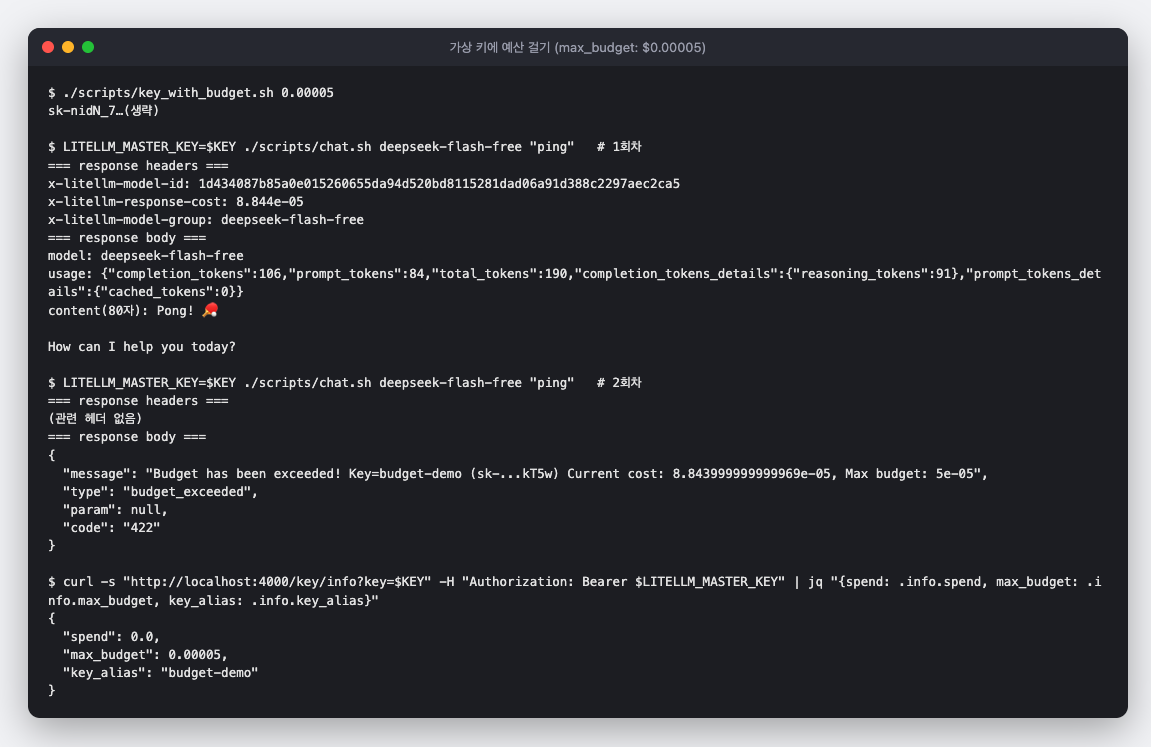This screenshot has width=1151, height=747.
Task: Click the window title mentioning max_budget $0.00005
Action: (x=577, y=48)
